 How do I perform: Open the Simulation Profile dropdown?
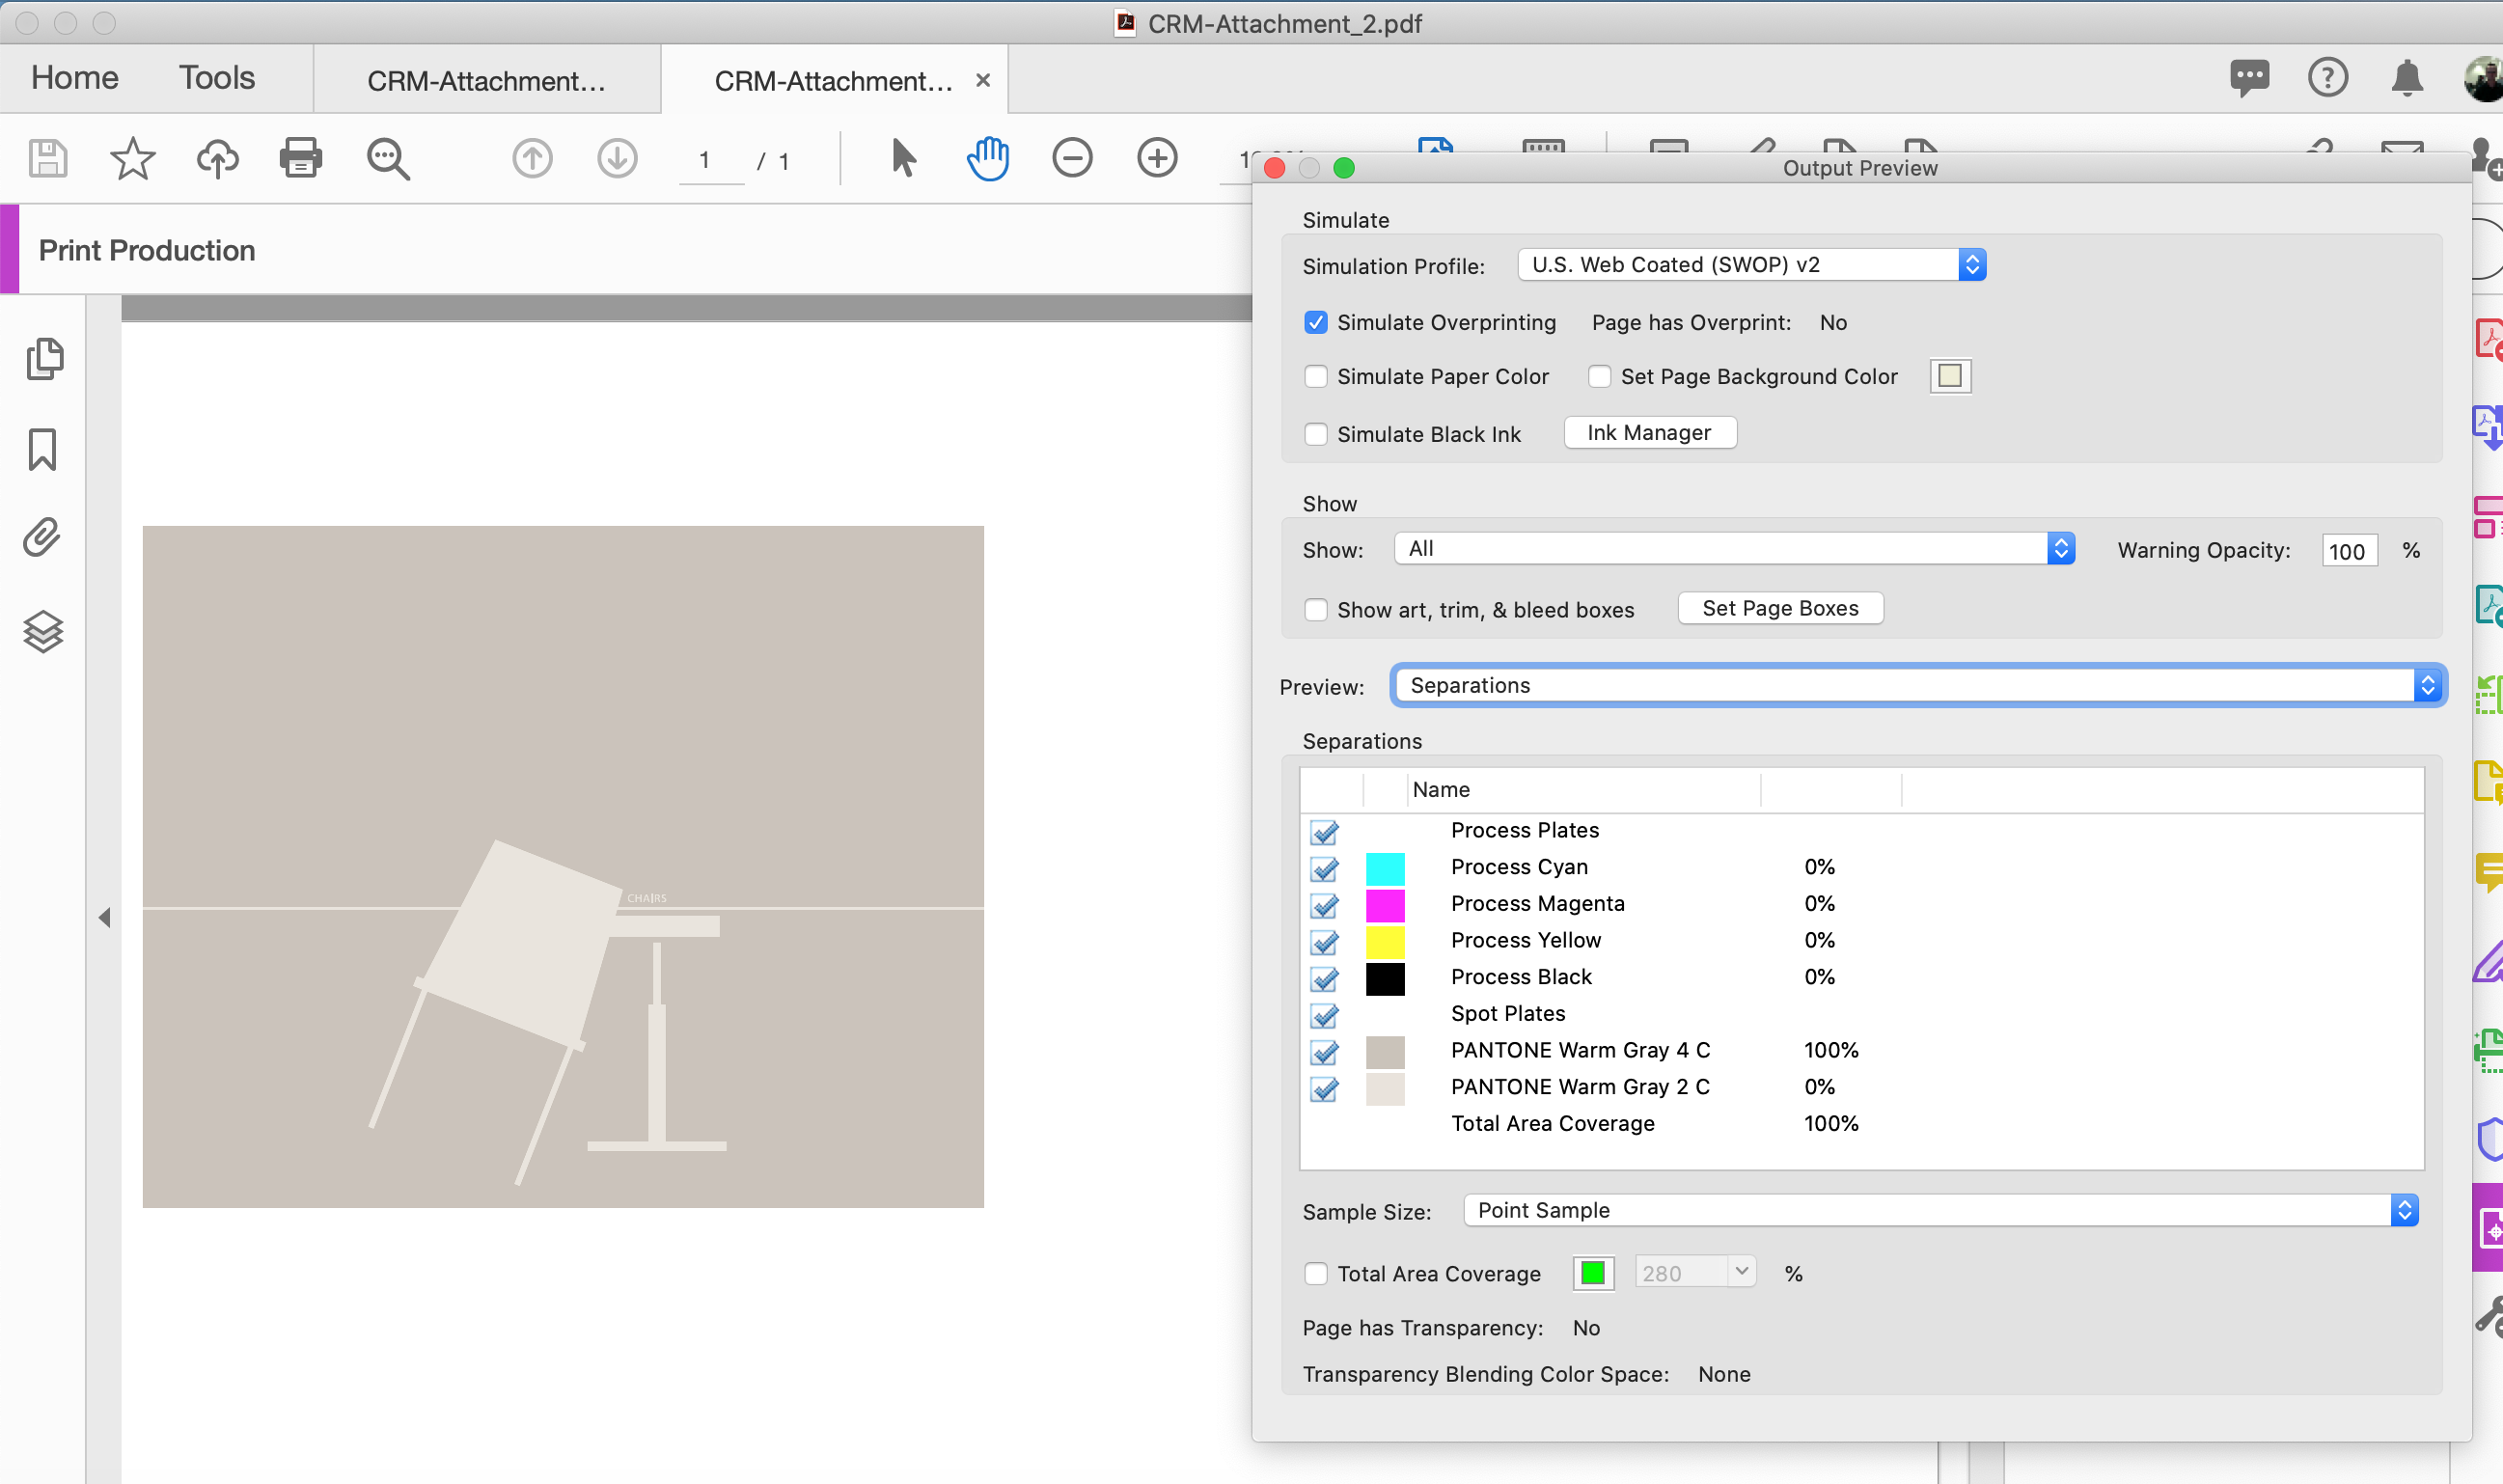coord(1751,265)
